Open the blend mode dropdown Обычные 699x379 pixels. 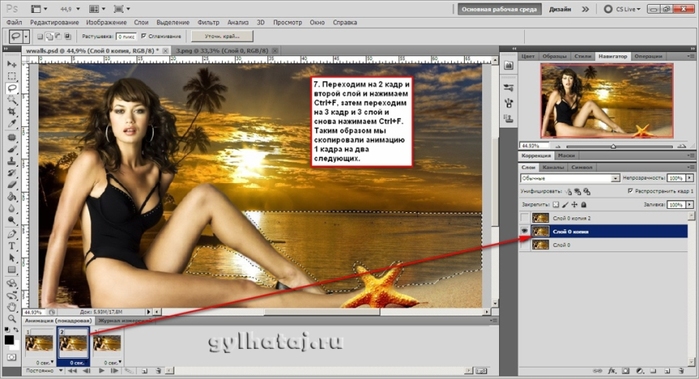point(570,178)
